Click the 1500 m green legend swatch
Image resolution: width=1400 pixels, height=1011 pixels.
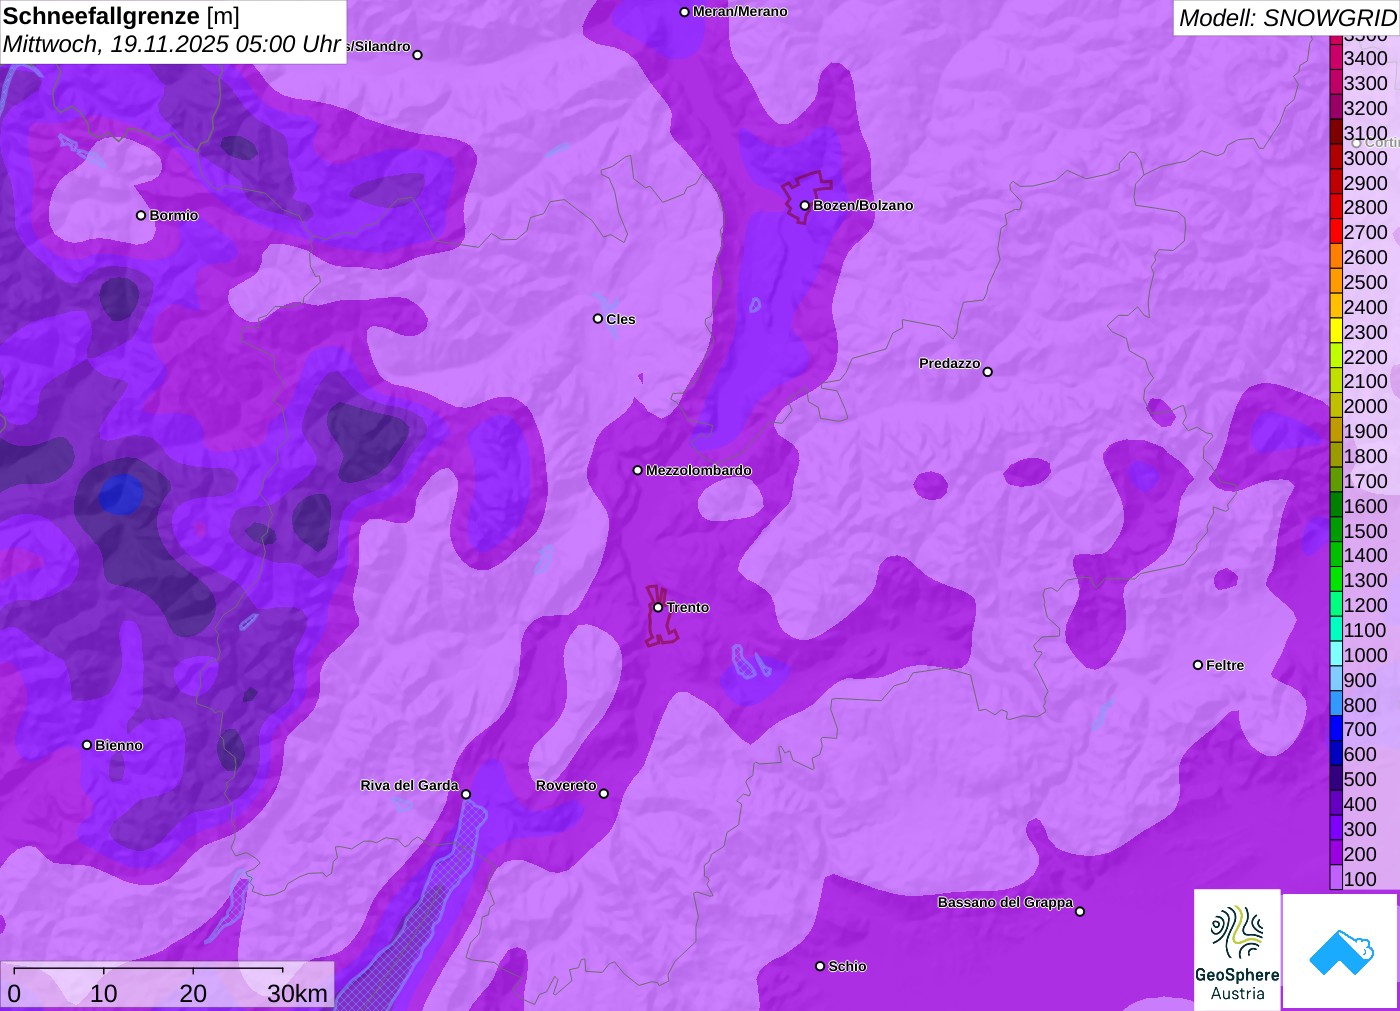click(x=1336, y=530)
